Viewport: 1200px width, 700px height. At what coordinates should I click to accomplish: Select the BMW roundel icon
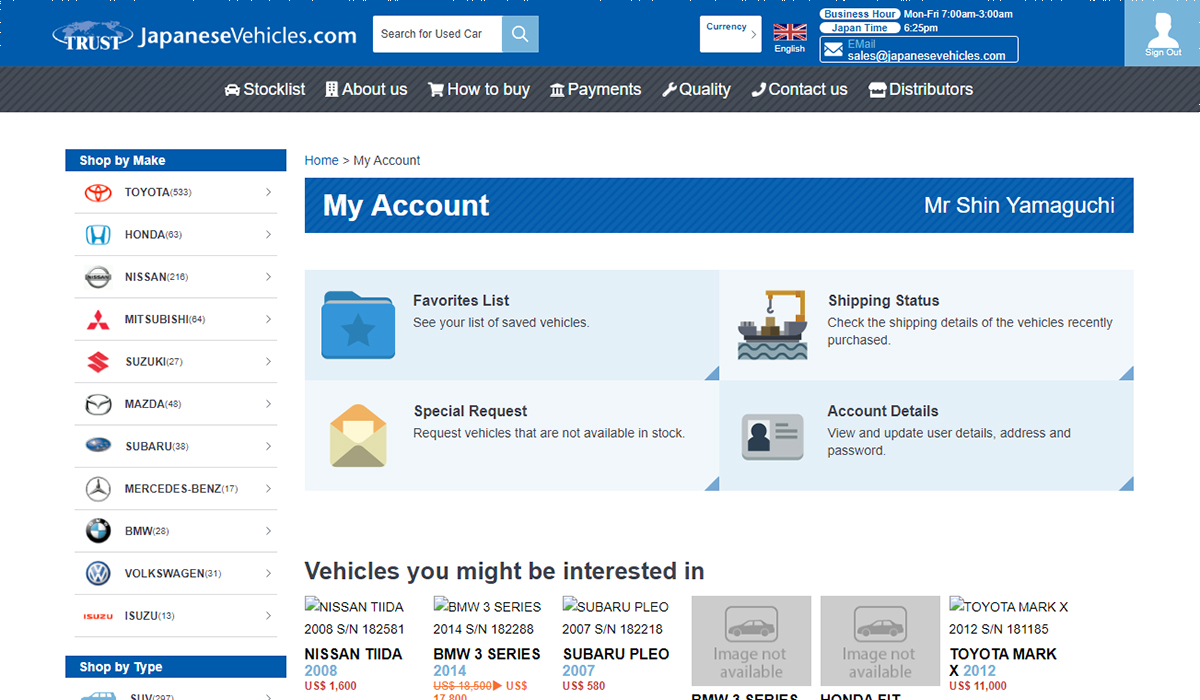(x=97, y=531)
